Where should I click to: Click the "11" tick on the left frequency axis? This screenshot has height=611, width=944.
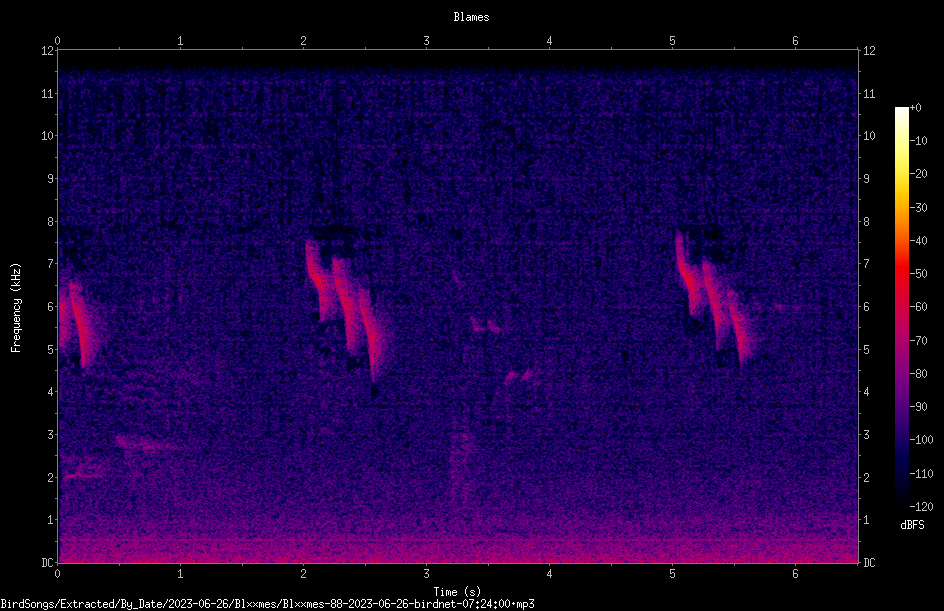click(48, 93)
